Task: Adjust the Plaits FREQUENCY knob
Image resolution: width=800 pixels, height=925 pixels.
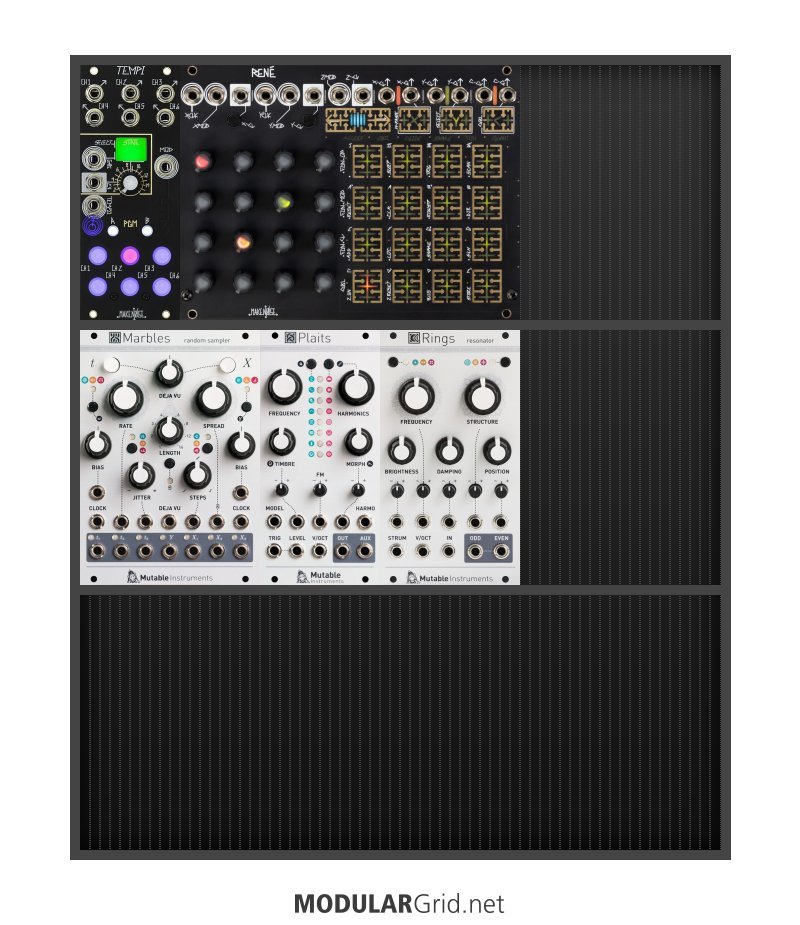Action: pyautogui.click(x=284, y=388)
